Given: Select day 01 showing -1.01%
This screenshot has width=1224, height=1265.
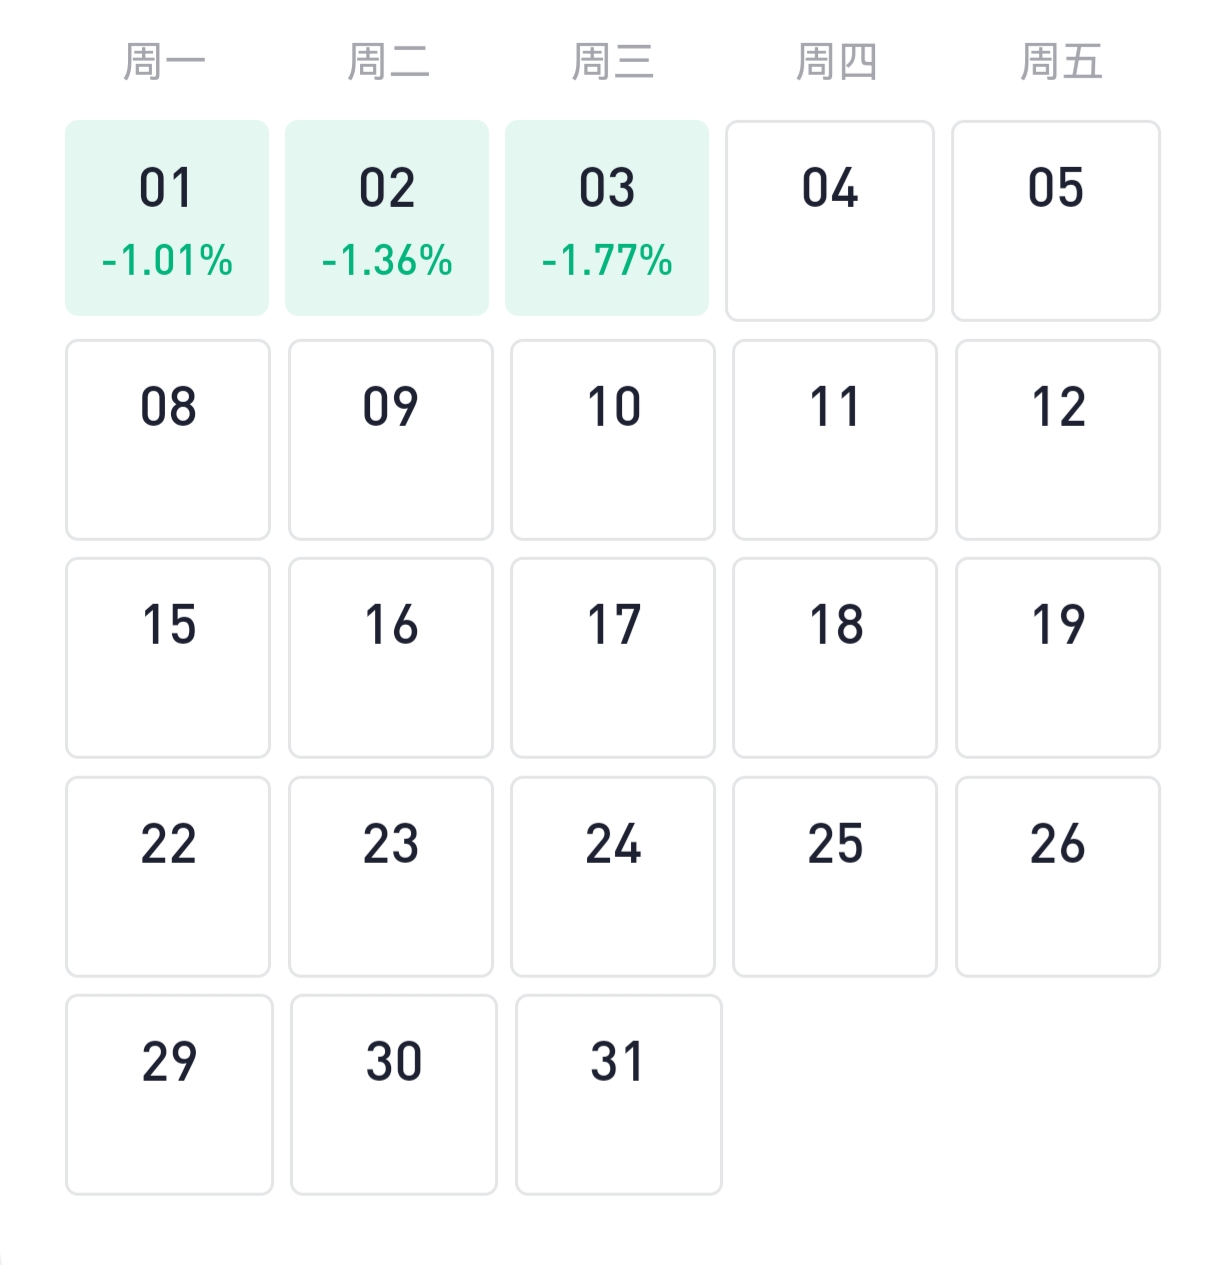Looking at the screenshot, I should click(x=167, y=218).
